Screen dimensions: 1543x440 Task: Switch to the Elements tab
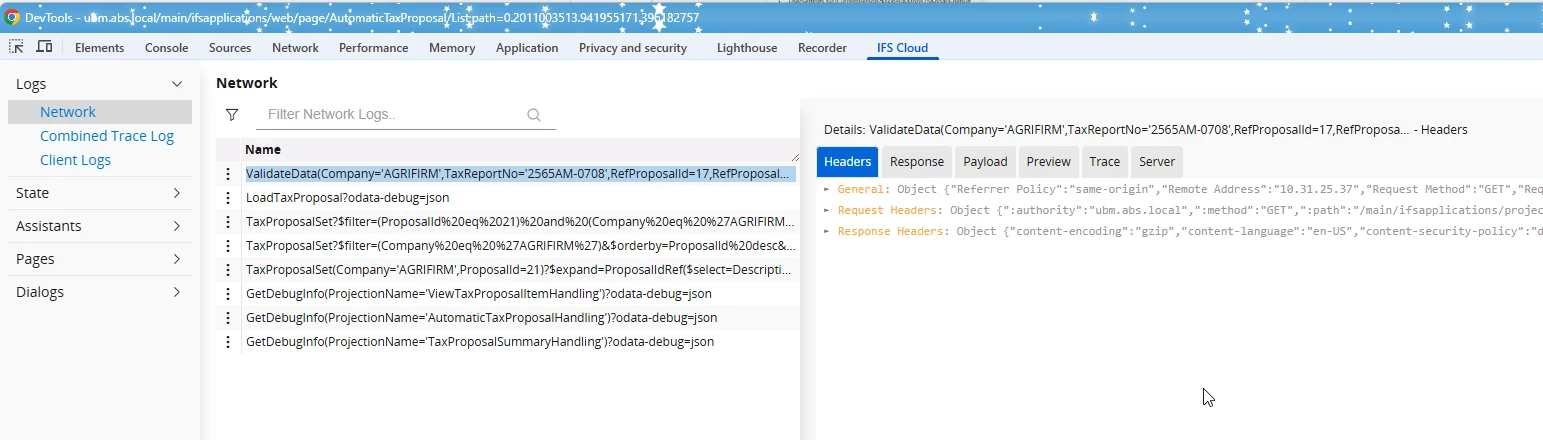(x=100, y=48)
